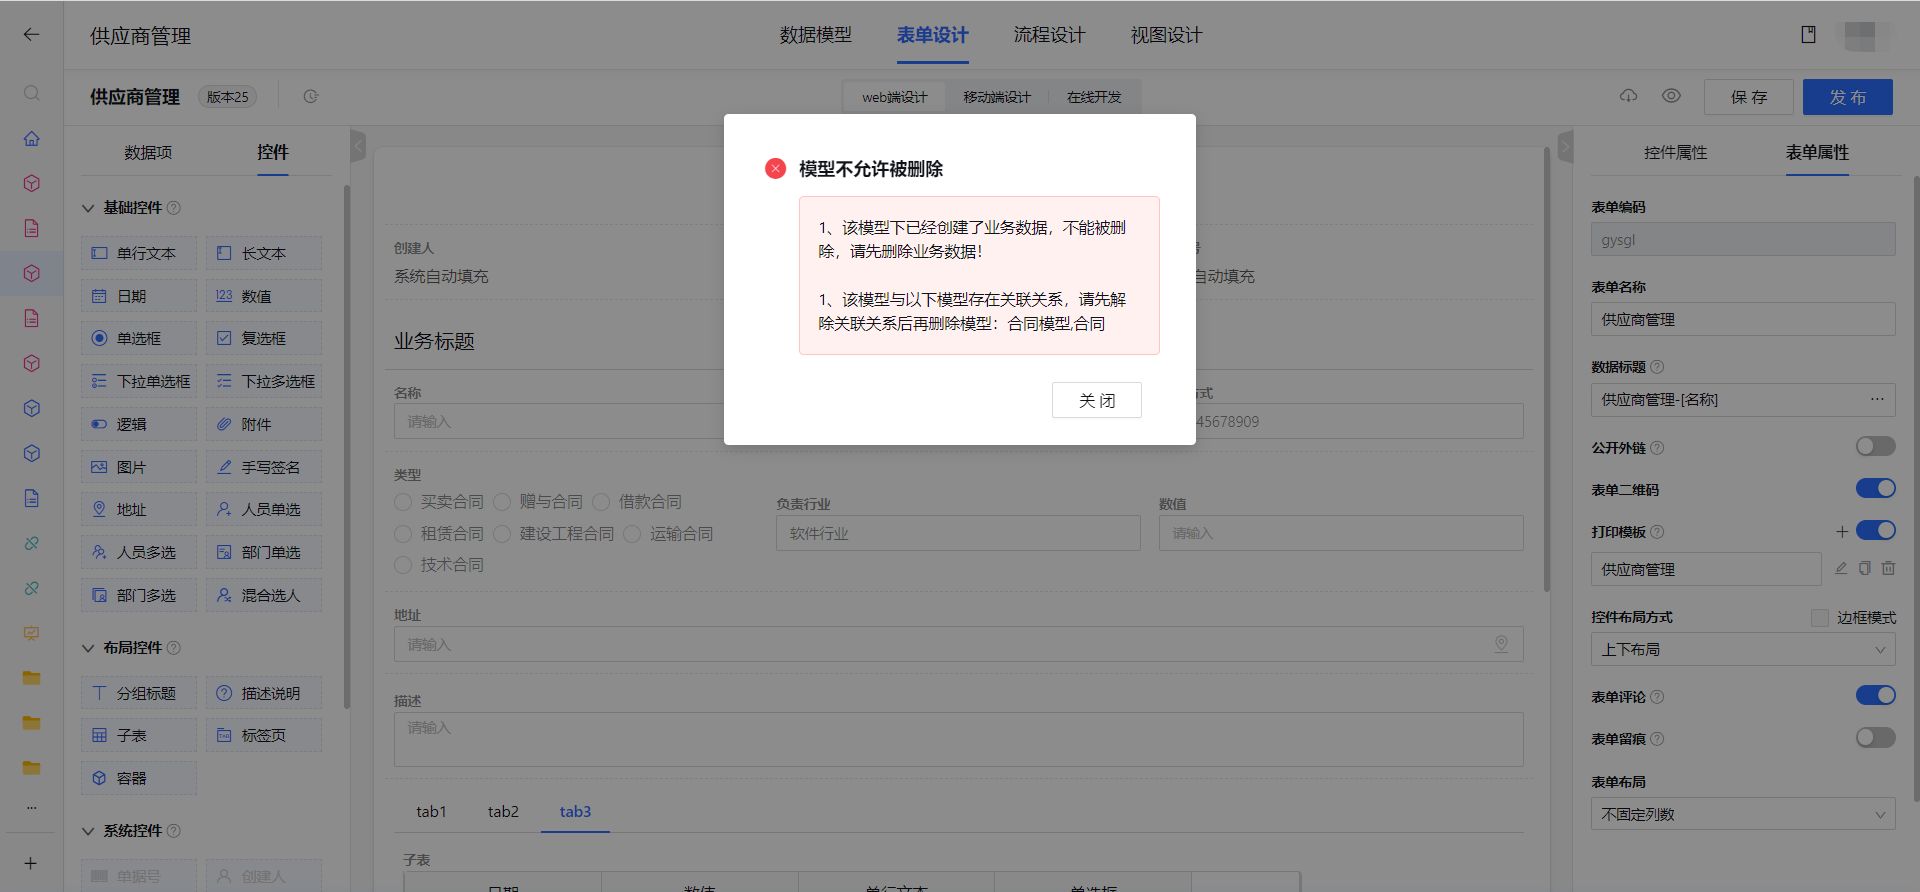
Task: Collapse the left panel arrow handle
Action: click(358, 146)
